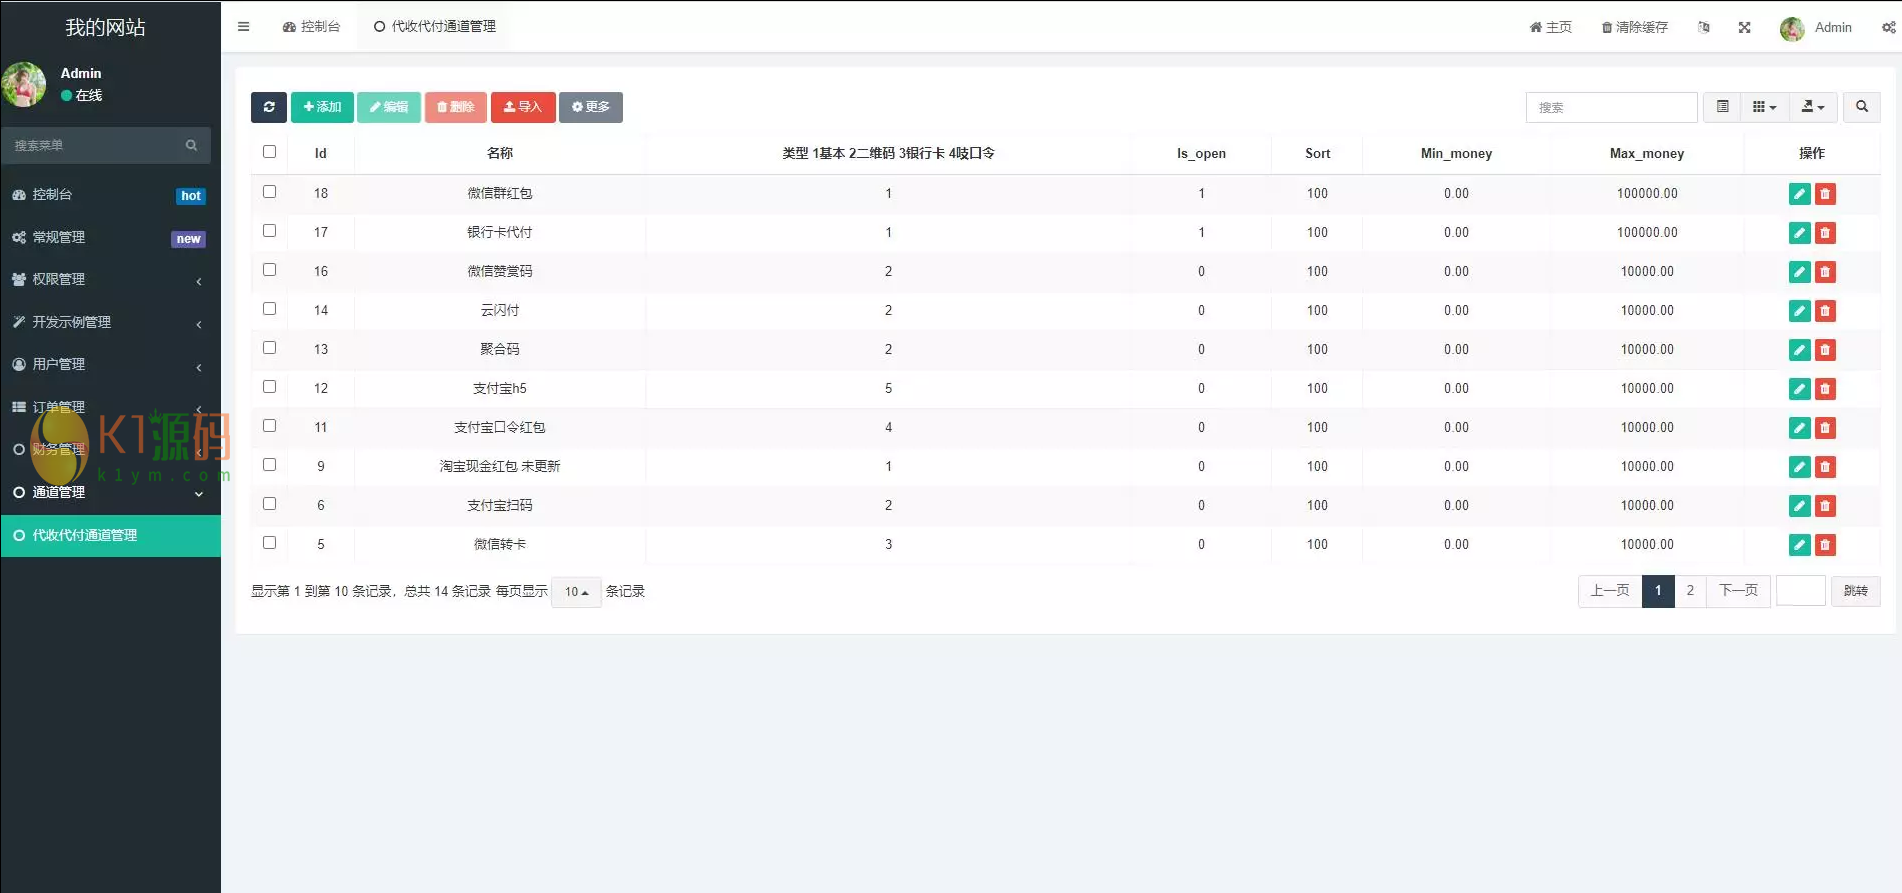Click the hamburger menu toggle icon
Viewport: 1902px width, 893px height.
[243, 27]
